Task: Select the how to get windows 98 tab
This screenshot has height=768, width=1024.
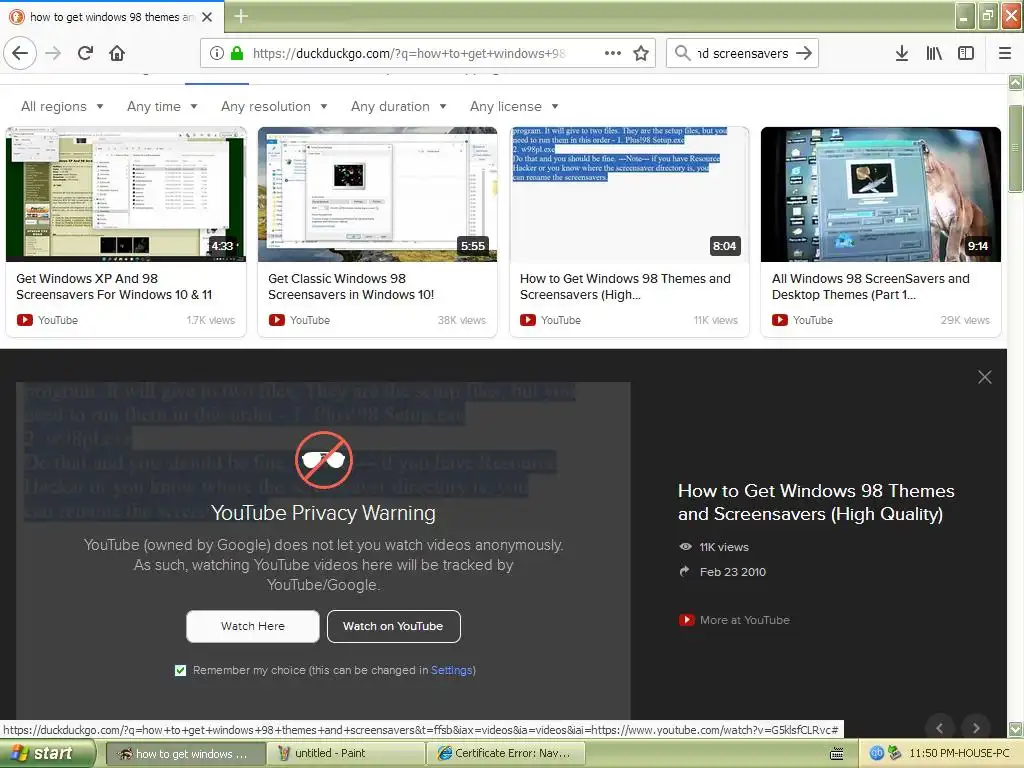Action: click(x=112, y=17)
